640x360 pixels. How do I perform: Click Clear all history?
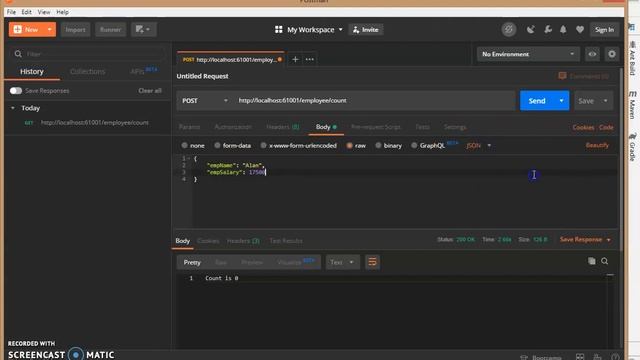(x=150, y=91)
